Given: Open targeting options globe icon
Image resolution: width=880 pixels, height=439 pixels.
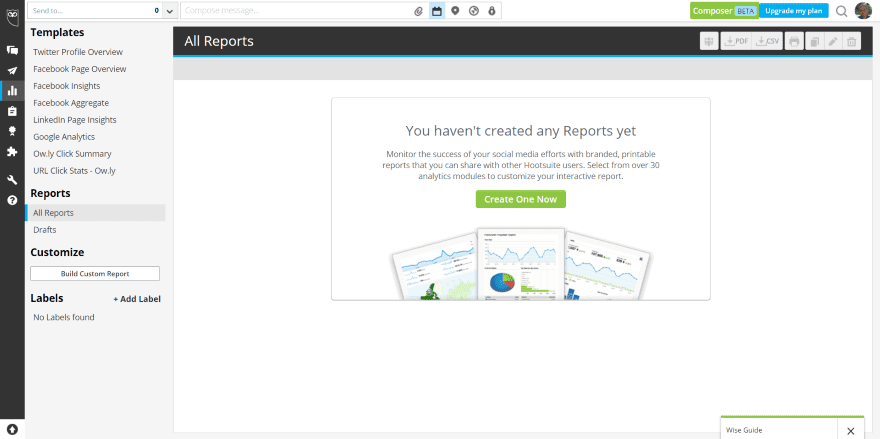Looking at the screenshot, I should (x=474, y=11).
